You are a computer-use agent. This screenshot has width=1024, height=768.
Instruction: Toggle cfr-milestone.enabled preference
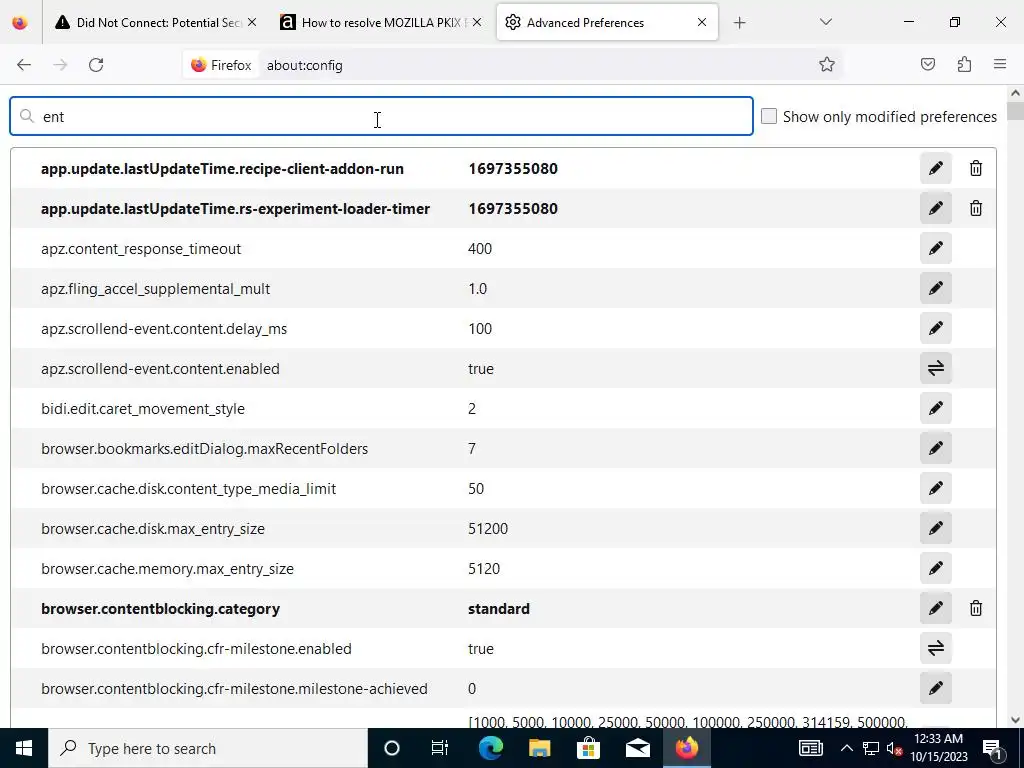(x=935, y=648)
